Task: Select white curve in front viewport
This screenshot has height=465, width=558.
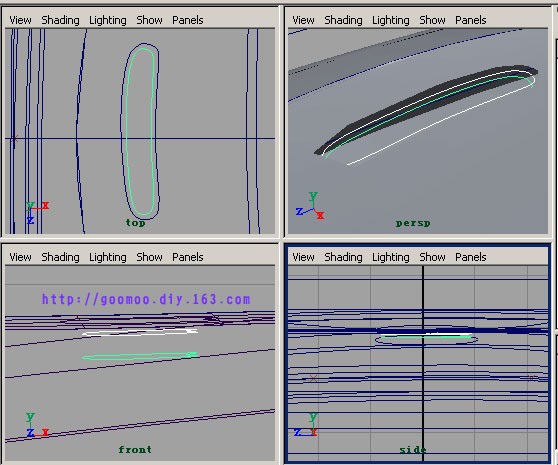Action: coord(140,333)
